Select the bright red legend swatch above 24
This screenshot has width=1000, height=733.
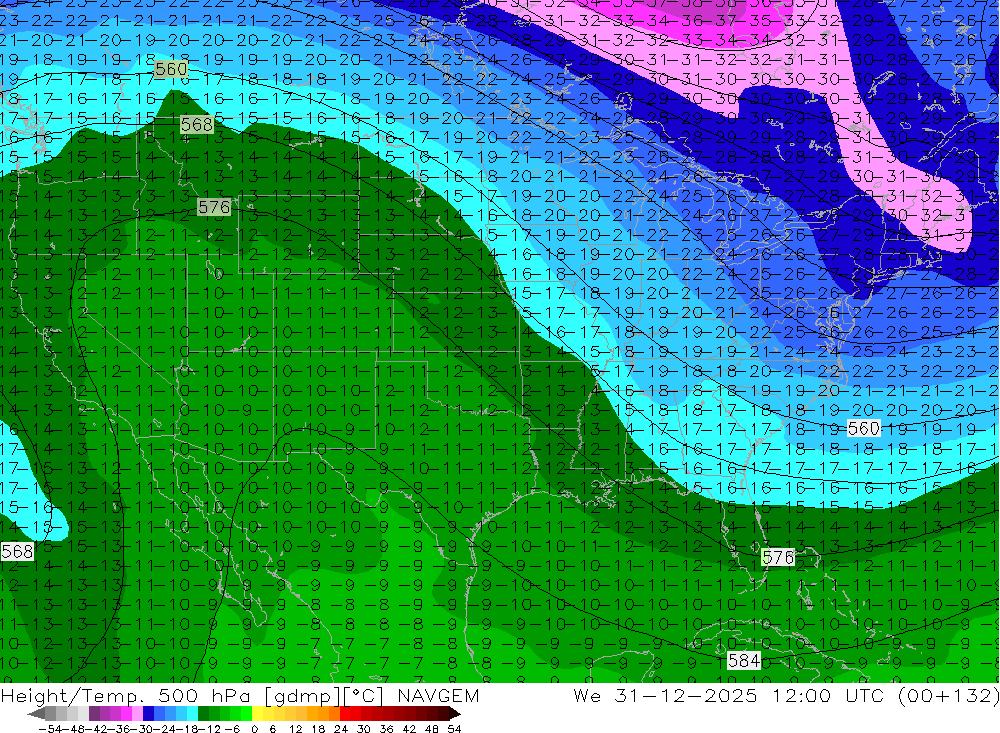345,713
